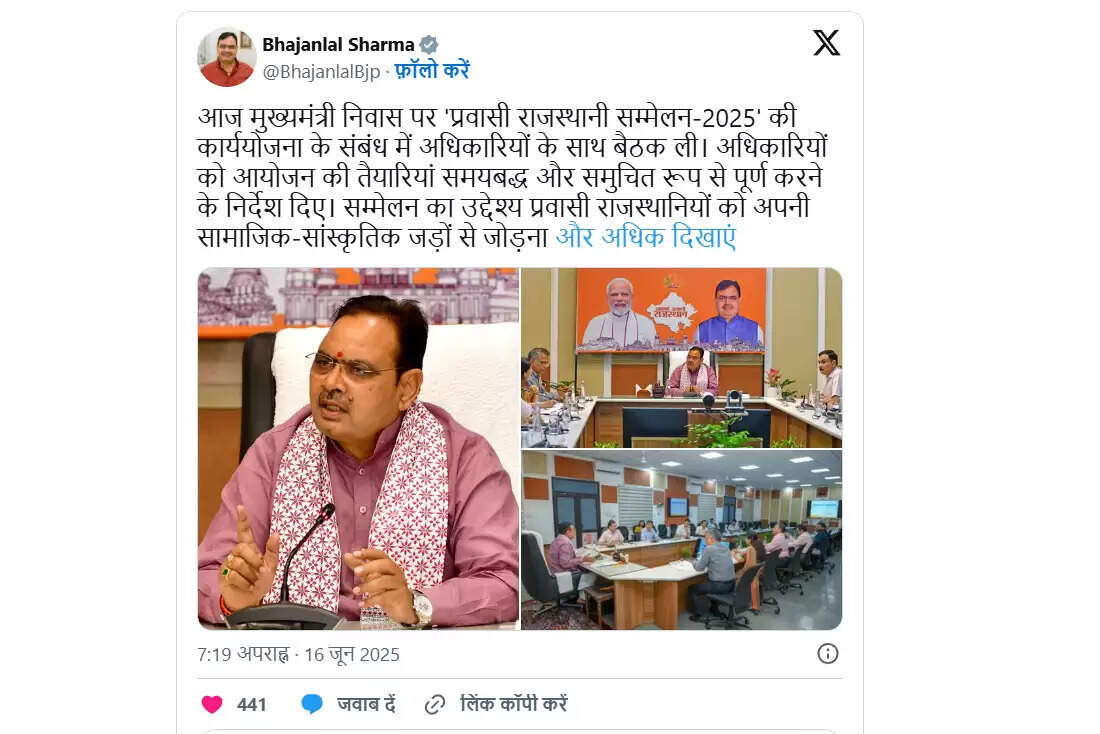Open the close-up photo of the man speaking
Viewport: 1100px width, 734px height.
[358, 448]
